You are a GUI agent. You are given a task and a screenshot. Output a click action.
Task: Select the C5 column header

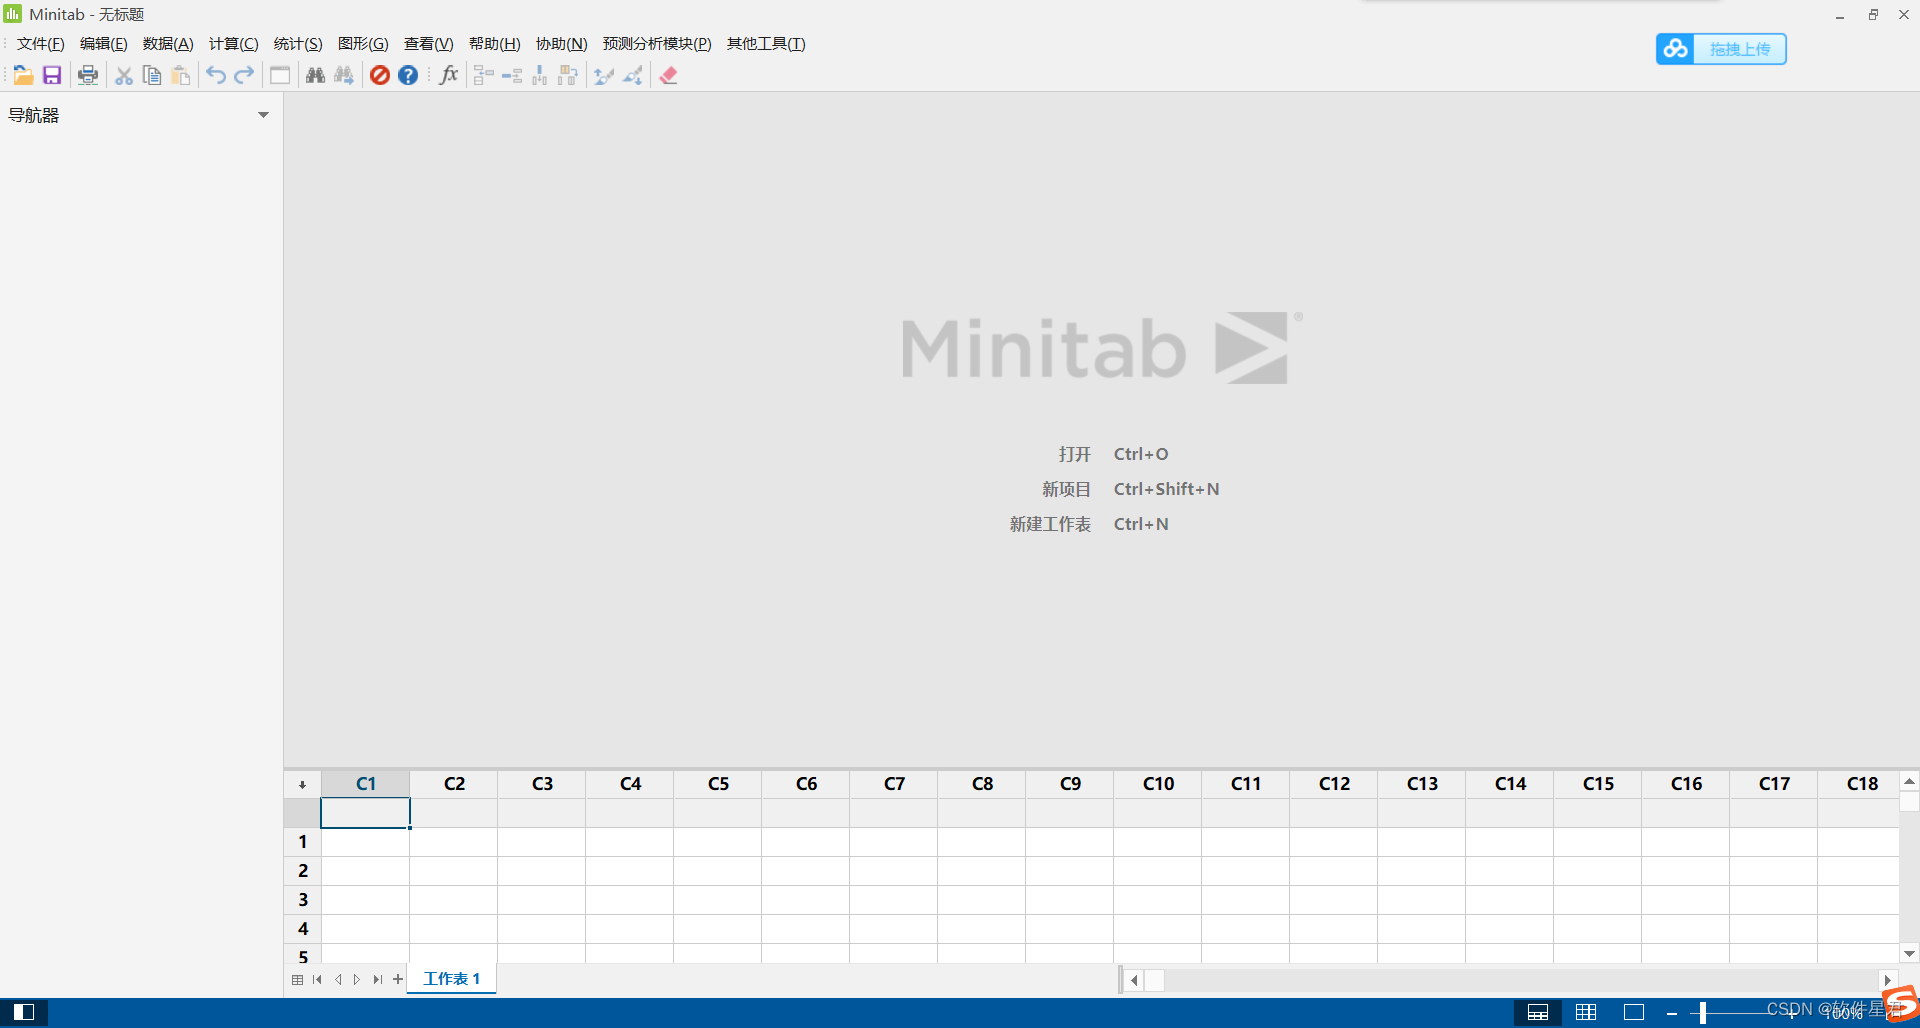(x=718, y=784)
